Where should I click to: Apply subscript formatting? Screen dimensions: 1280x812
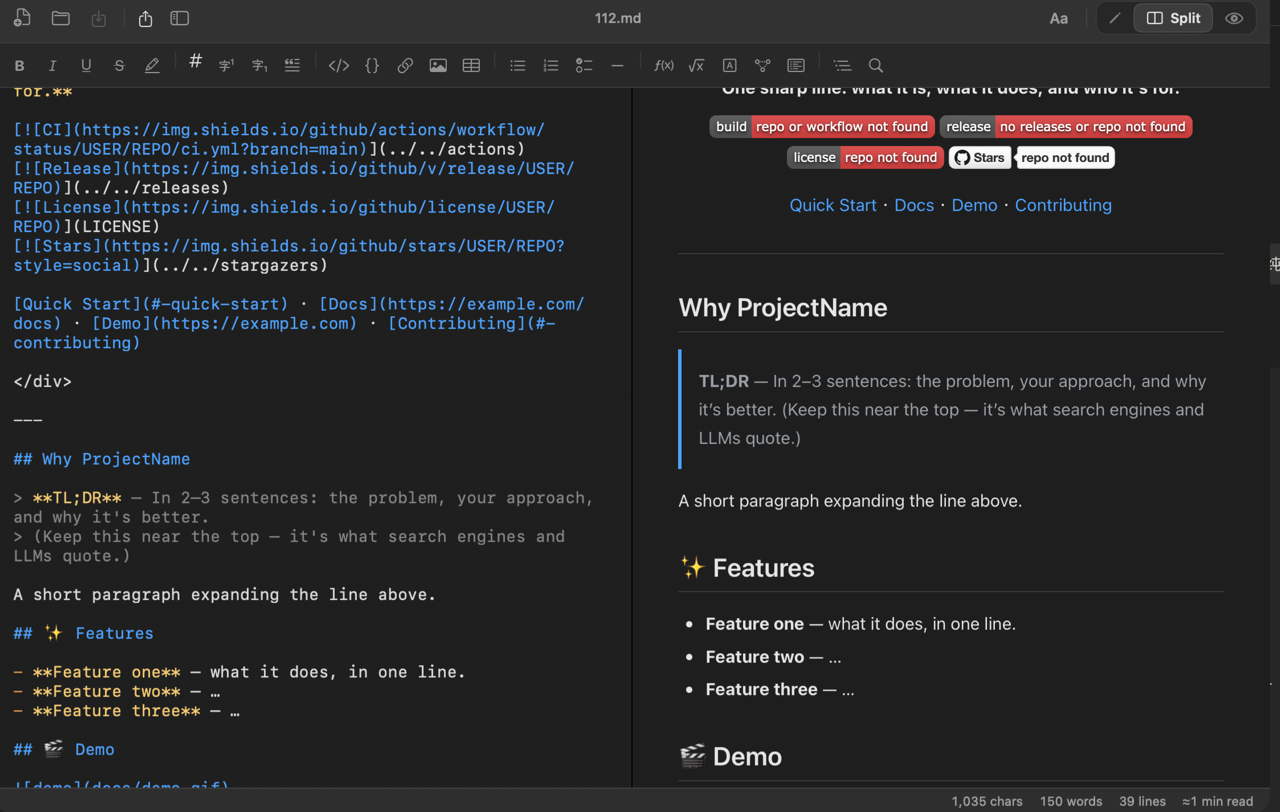[259, 65]
